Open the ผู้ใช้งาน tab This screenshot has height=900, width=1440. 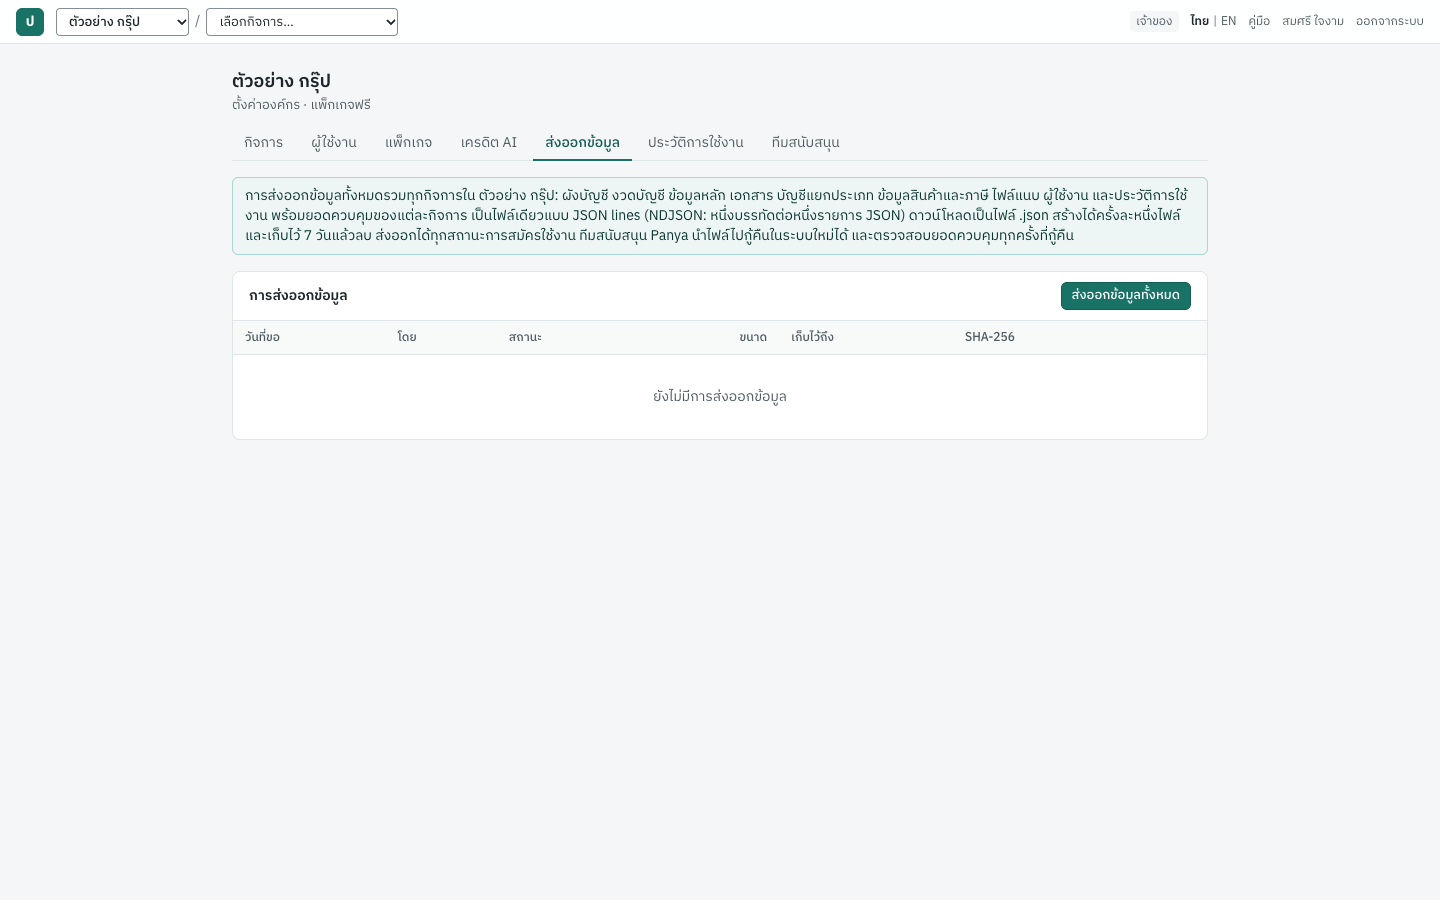click(x=334, y=143)
